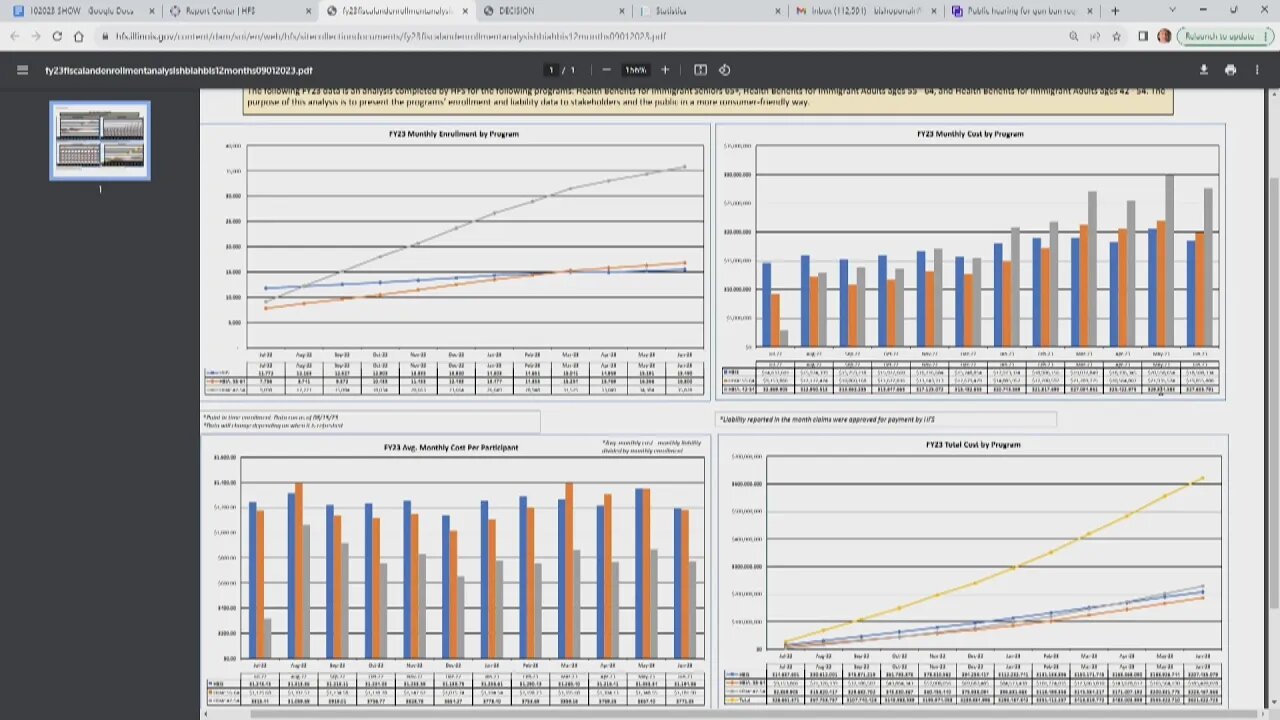Bookmark this page with the star icon
Viewport: 1280px width, 720px height.
[1117, 36]
